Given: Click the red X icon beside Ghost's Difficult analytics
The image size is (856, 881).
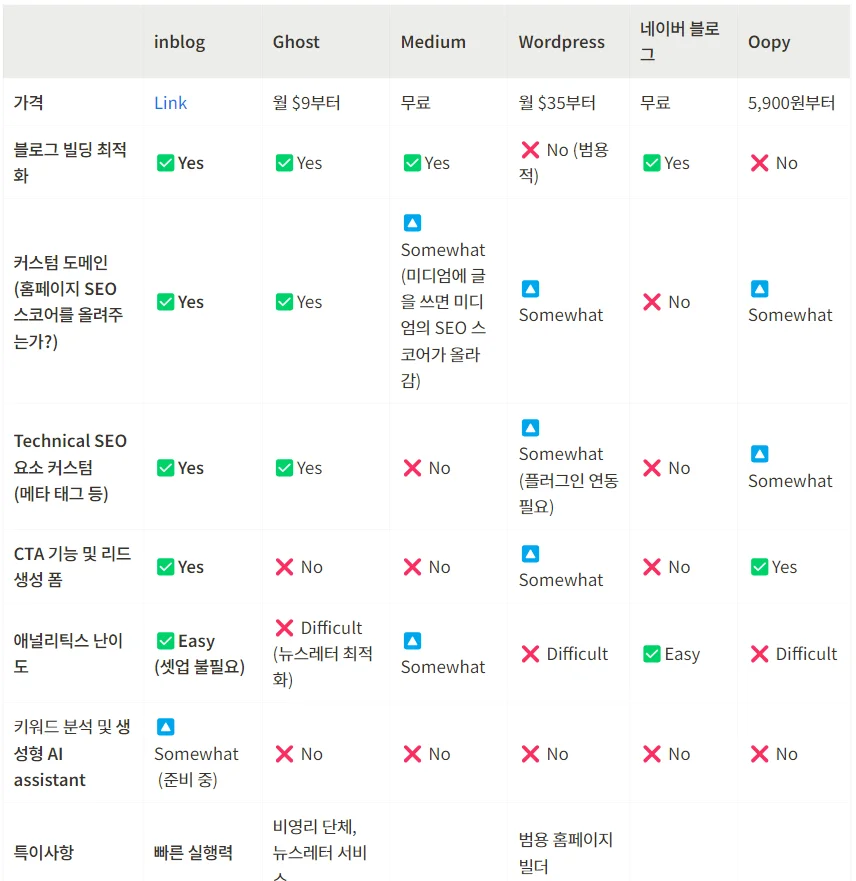Looking at the screenshot, I should 284,628.
